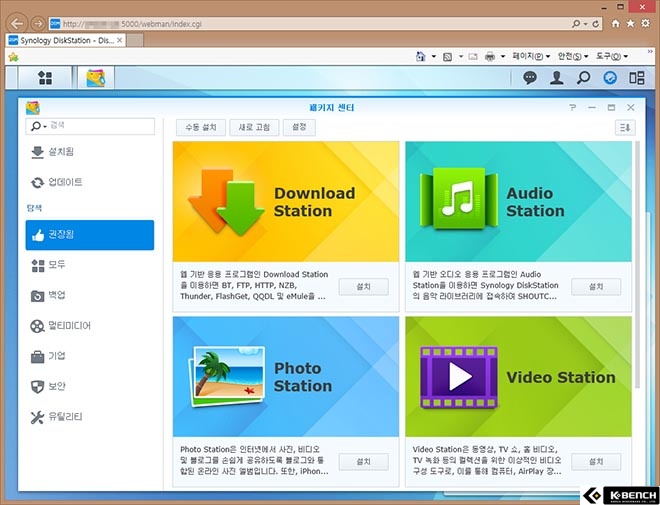Click the browser address bar URL
This screenshot has width=660, height=505.
click(x=132, y=24)
